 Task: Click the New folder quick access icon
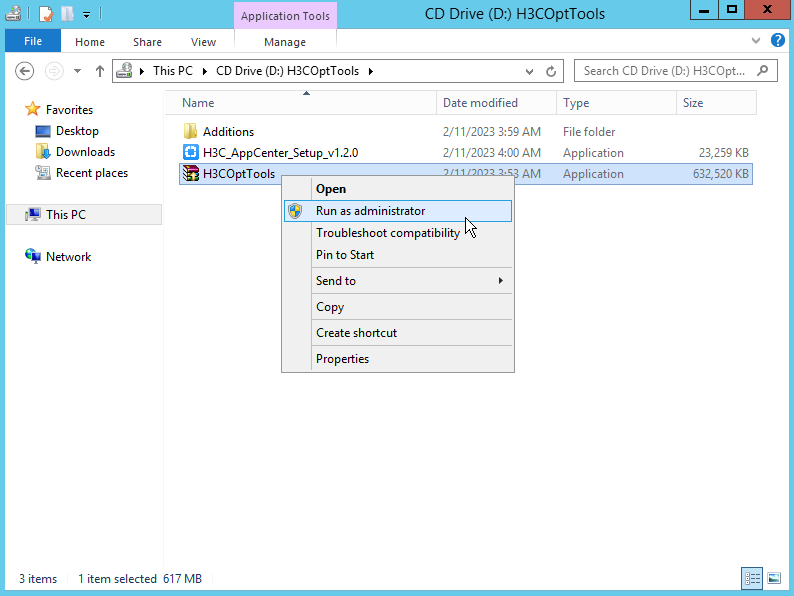tap(67, 14)
